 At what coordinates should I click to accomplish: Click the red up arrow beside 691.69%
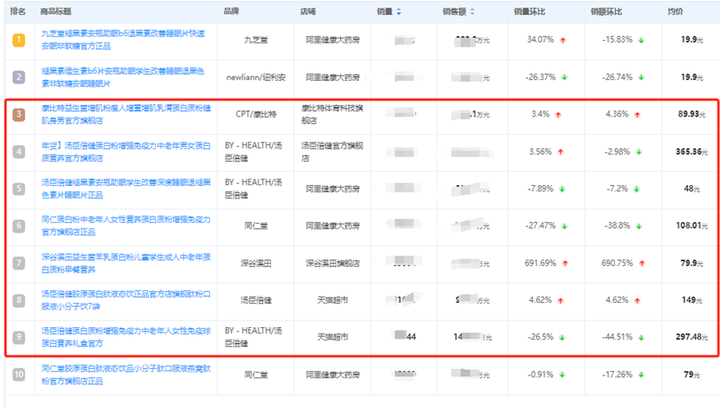click(x=565, y=263)
